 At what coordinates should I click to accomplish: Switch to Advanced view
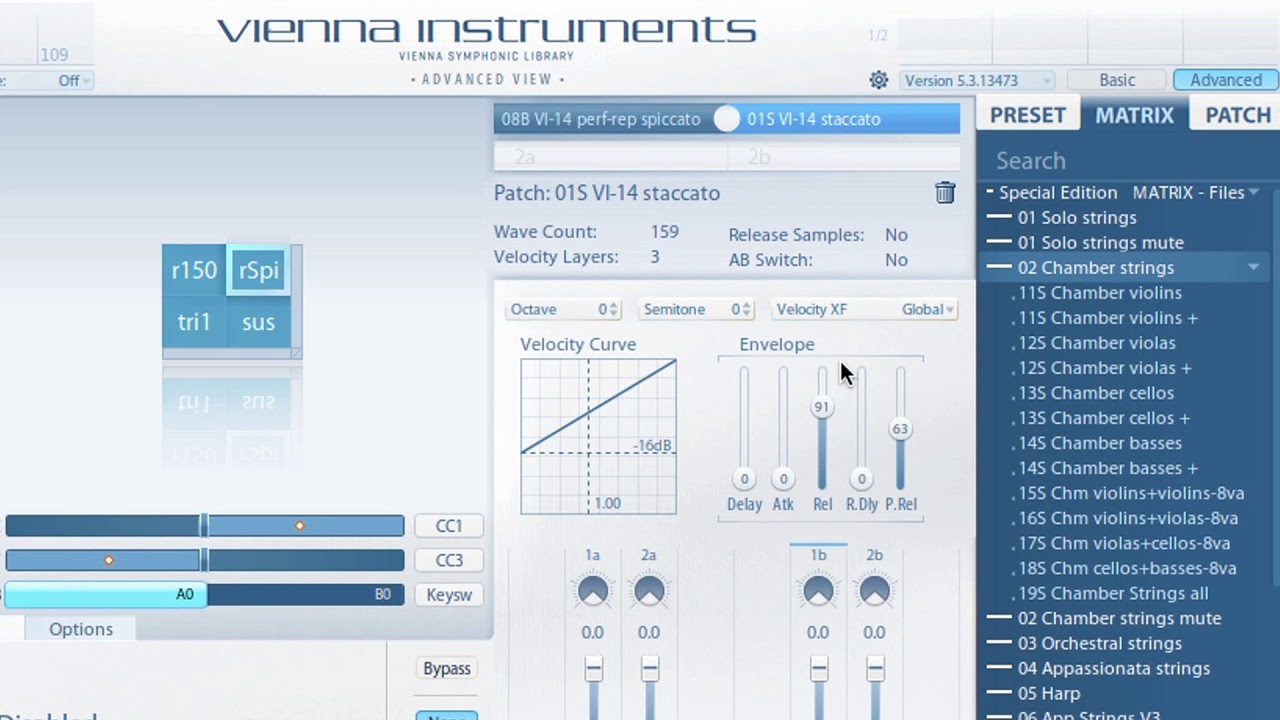tap(1225, 80)
